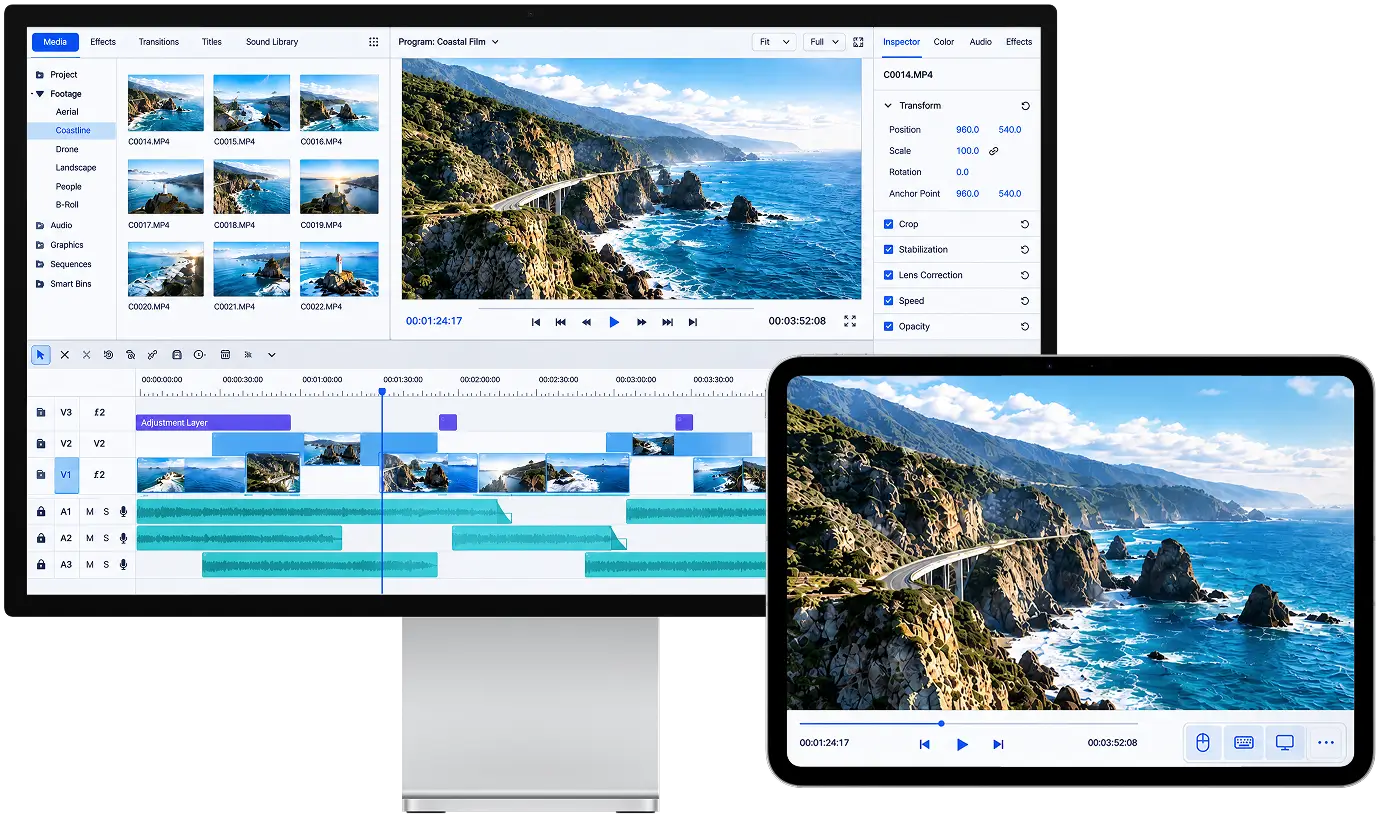1380x818 pixels.
Task: Select the Adjustment Layer clip on V3
Action: click(x=213, y=423)
